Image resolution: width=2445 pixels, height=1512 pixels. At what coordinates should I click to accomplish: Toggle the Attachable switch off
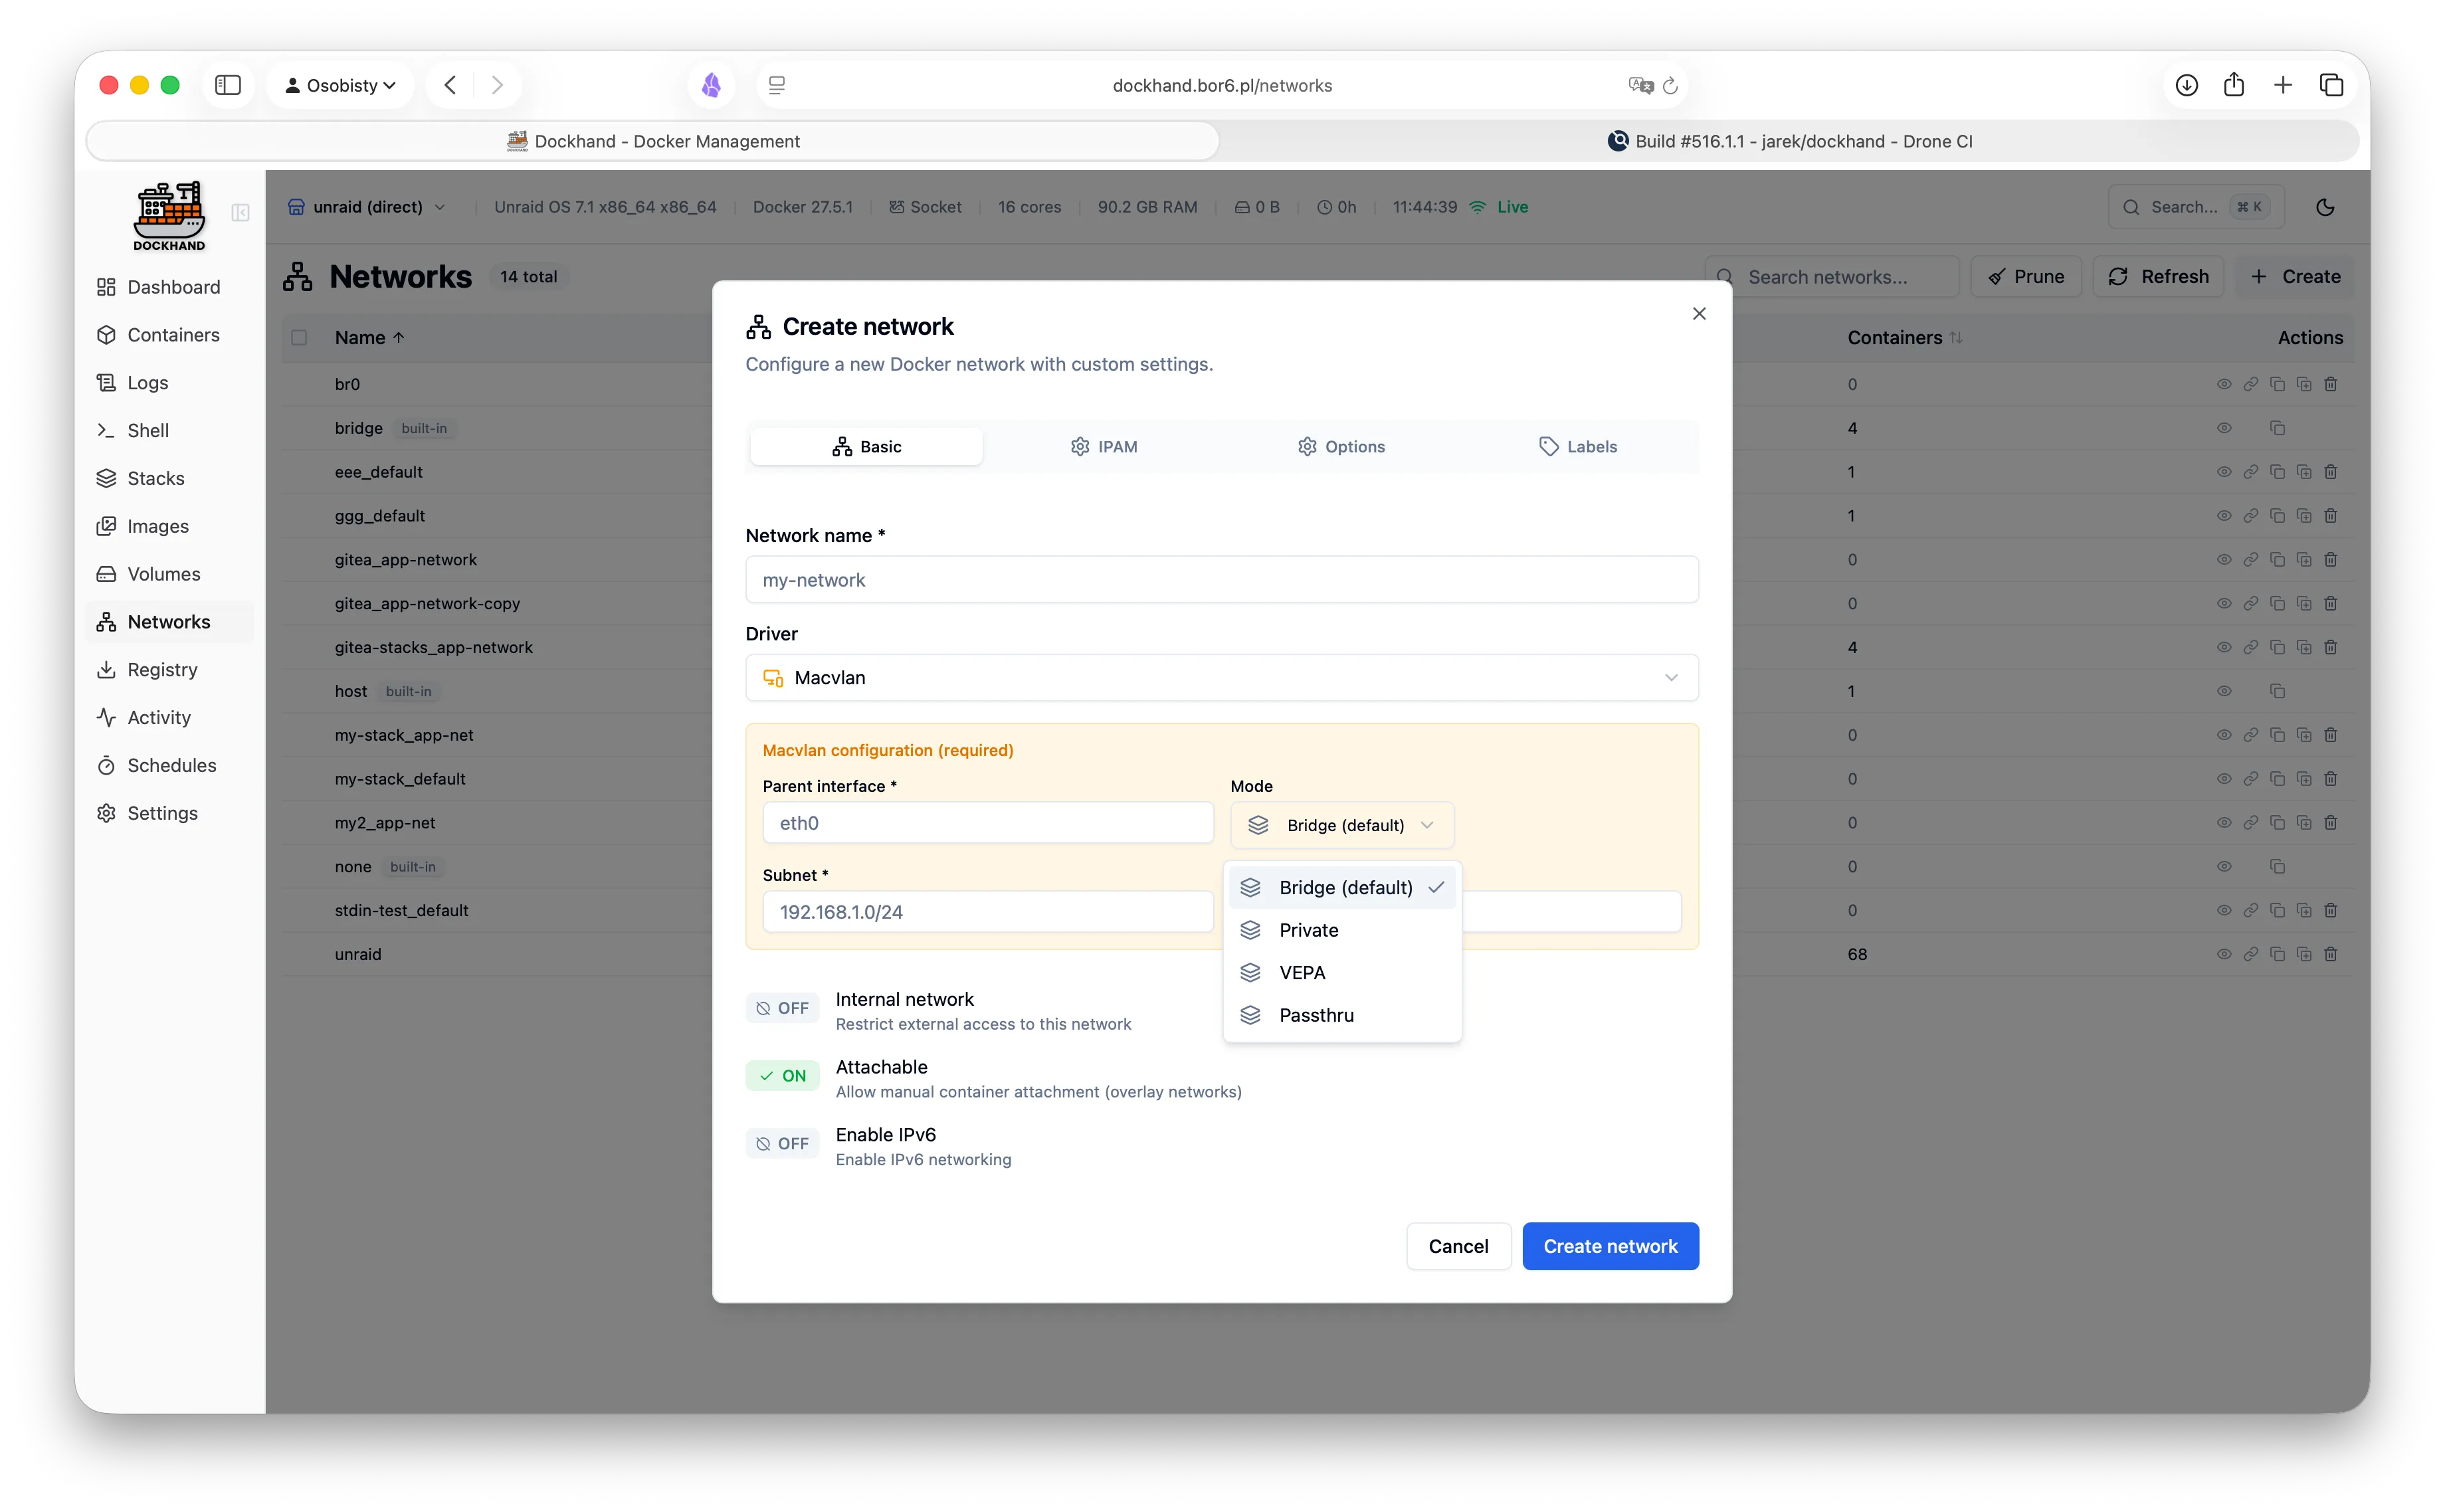782,1075
